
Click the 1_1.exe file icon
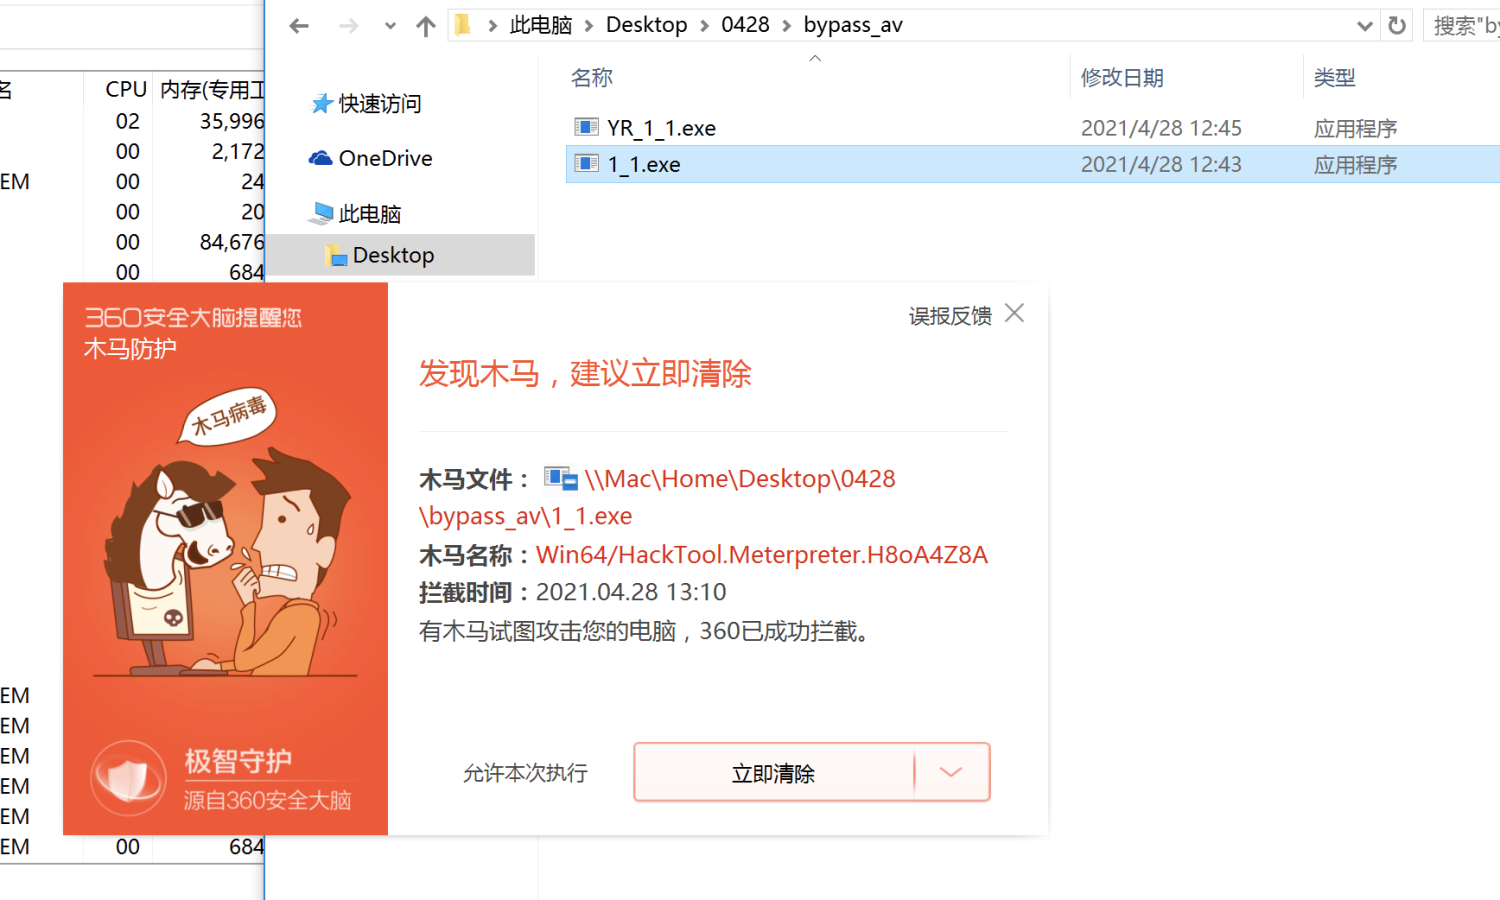[x=586, y=164]
